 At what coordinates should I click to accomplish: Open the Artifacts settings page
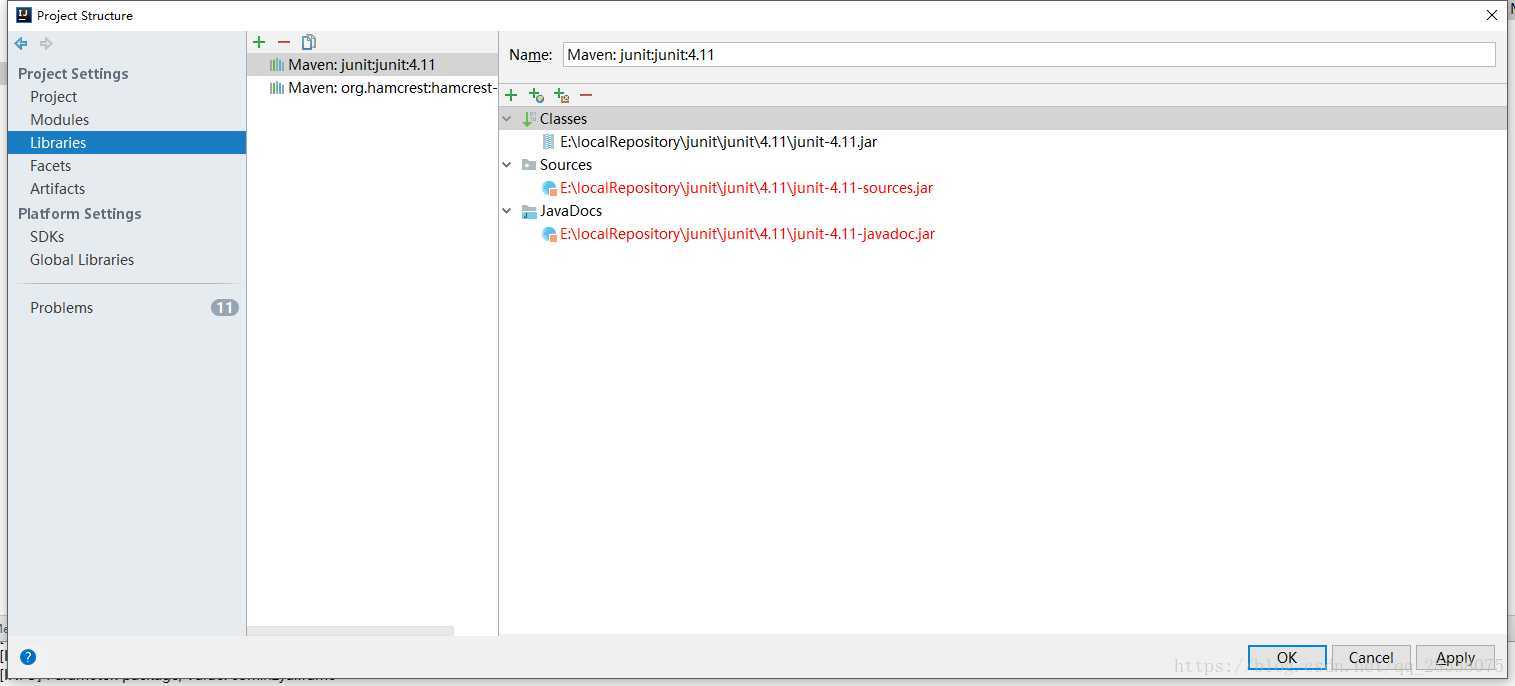[57, 189]
